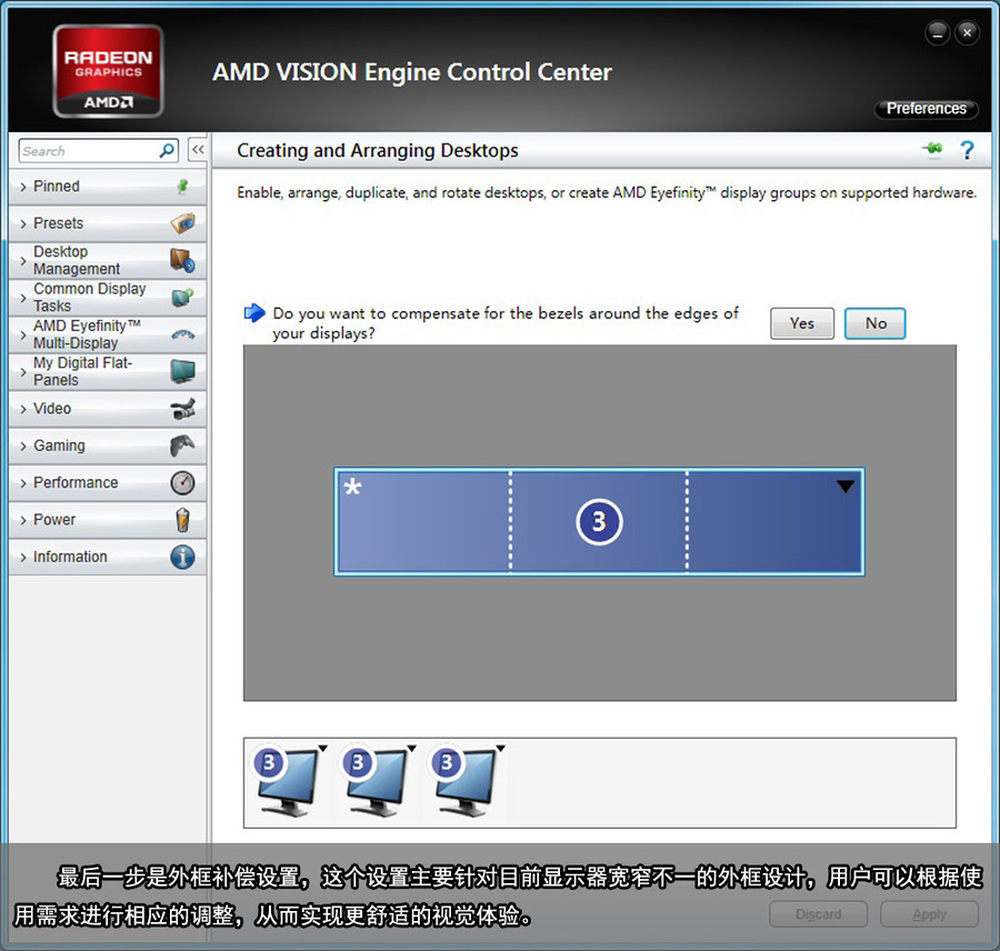Click the search magnifier icon
This screenshot has height=951, width=1000.
[167, 151]
